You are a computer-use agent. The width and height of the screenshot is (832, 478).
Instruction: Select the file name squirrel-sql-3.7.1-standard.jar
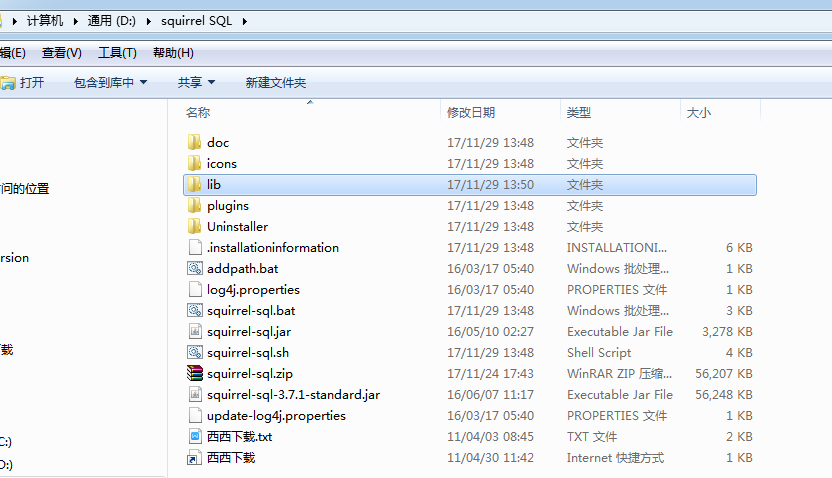pos(293,395)
